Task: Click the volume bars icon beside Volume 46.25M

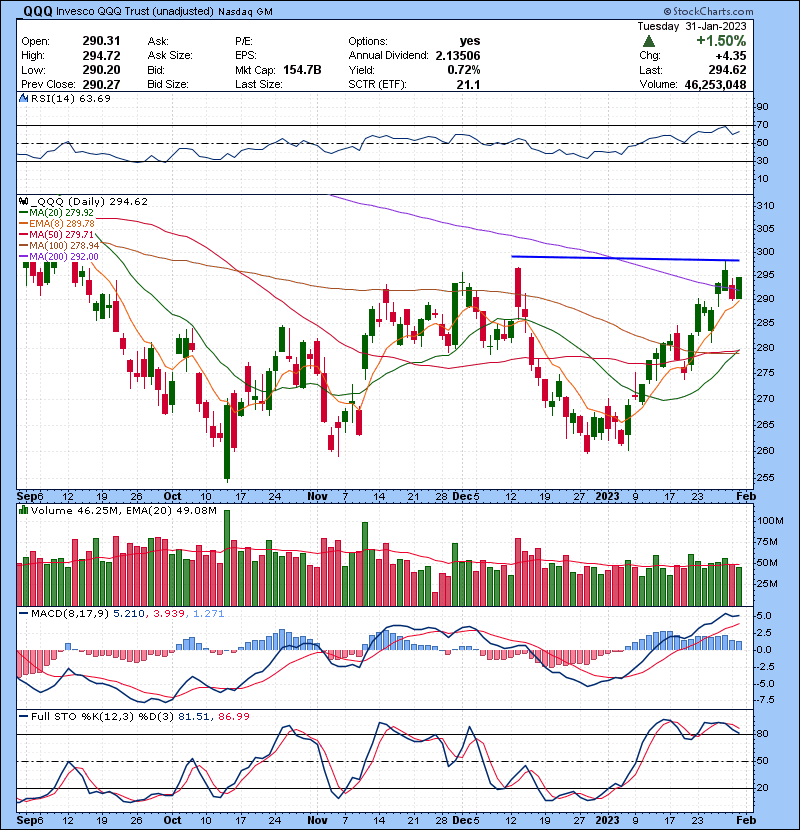Action: (23, 510)
